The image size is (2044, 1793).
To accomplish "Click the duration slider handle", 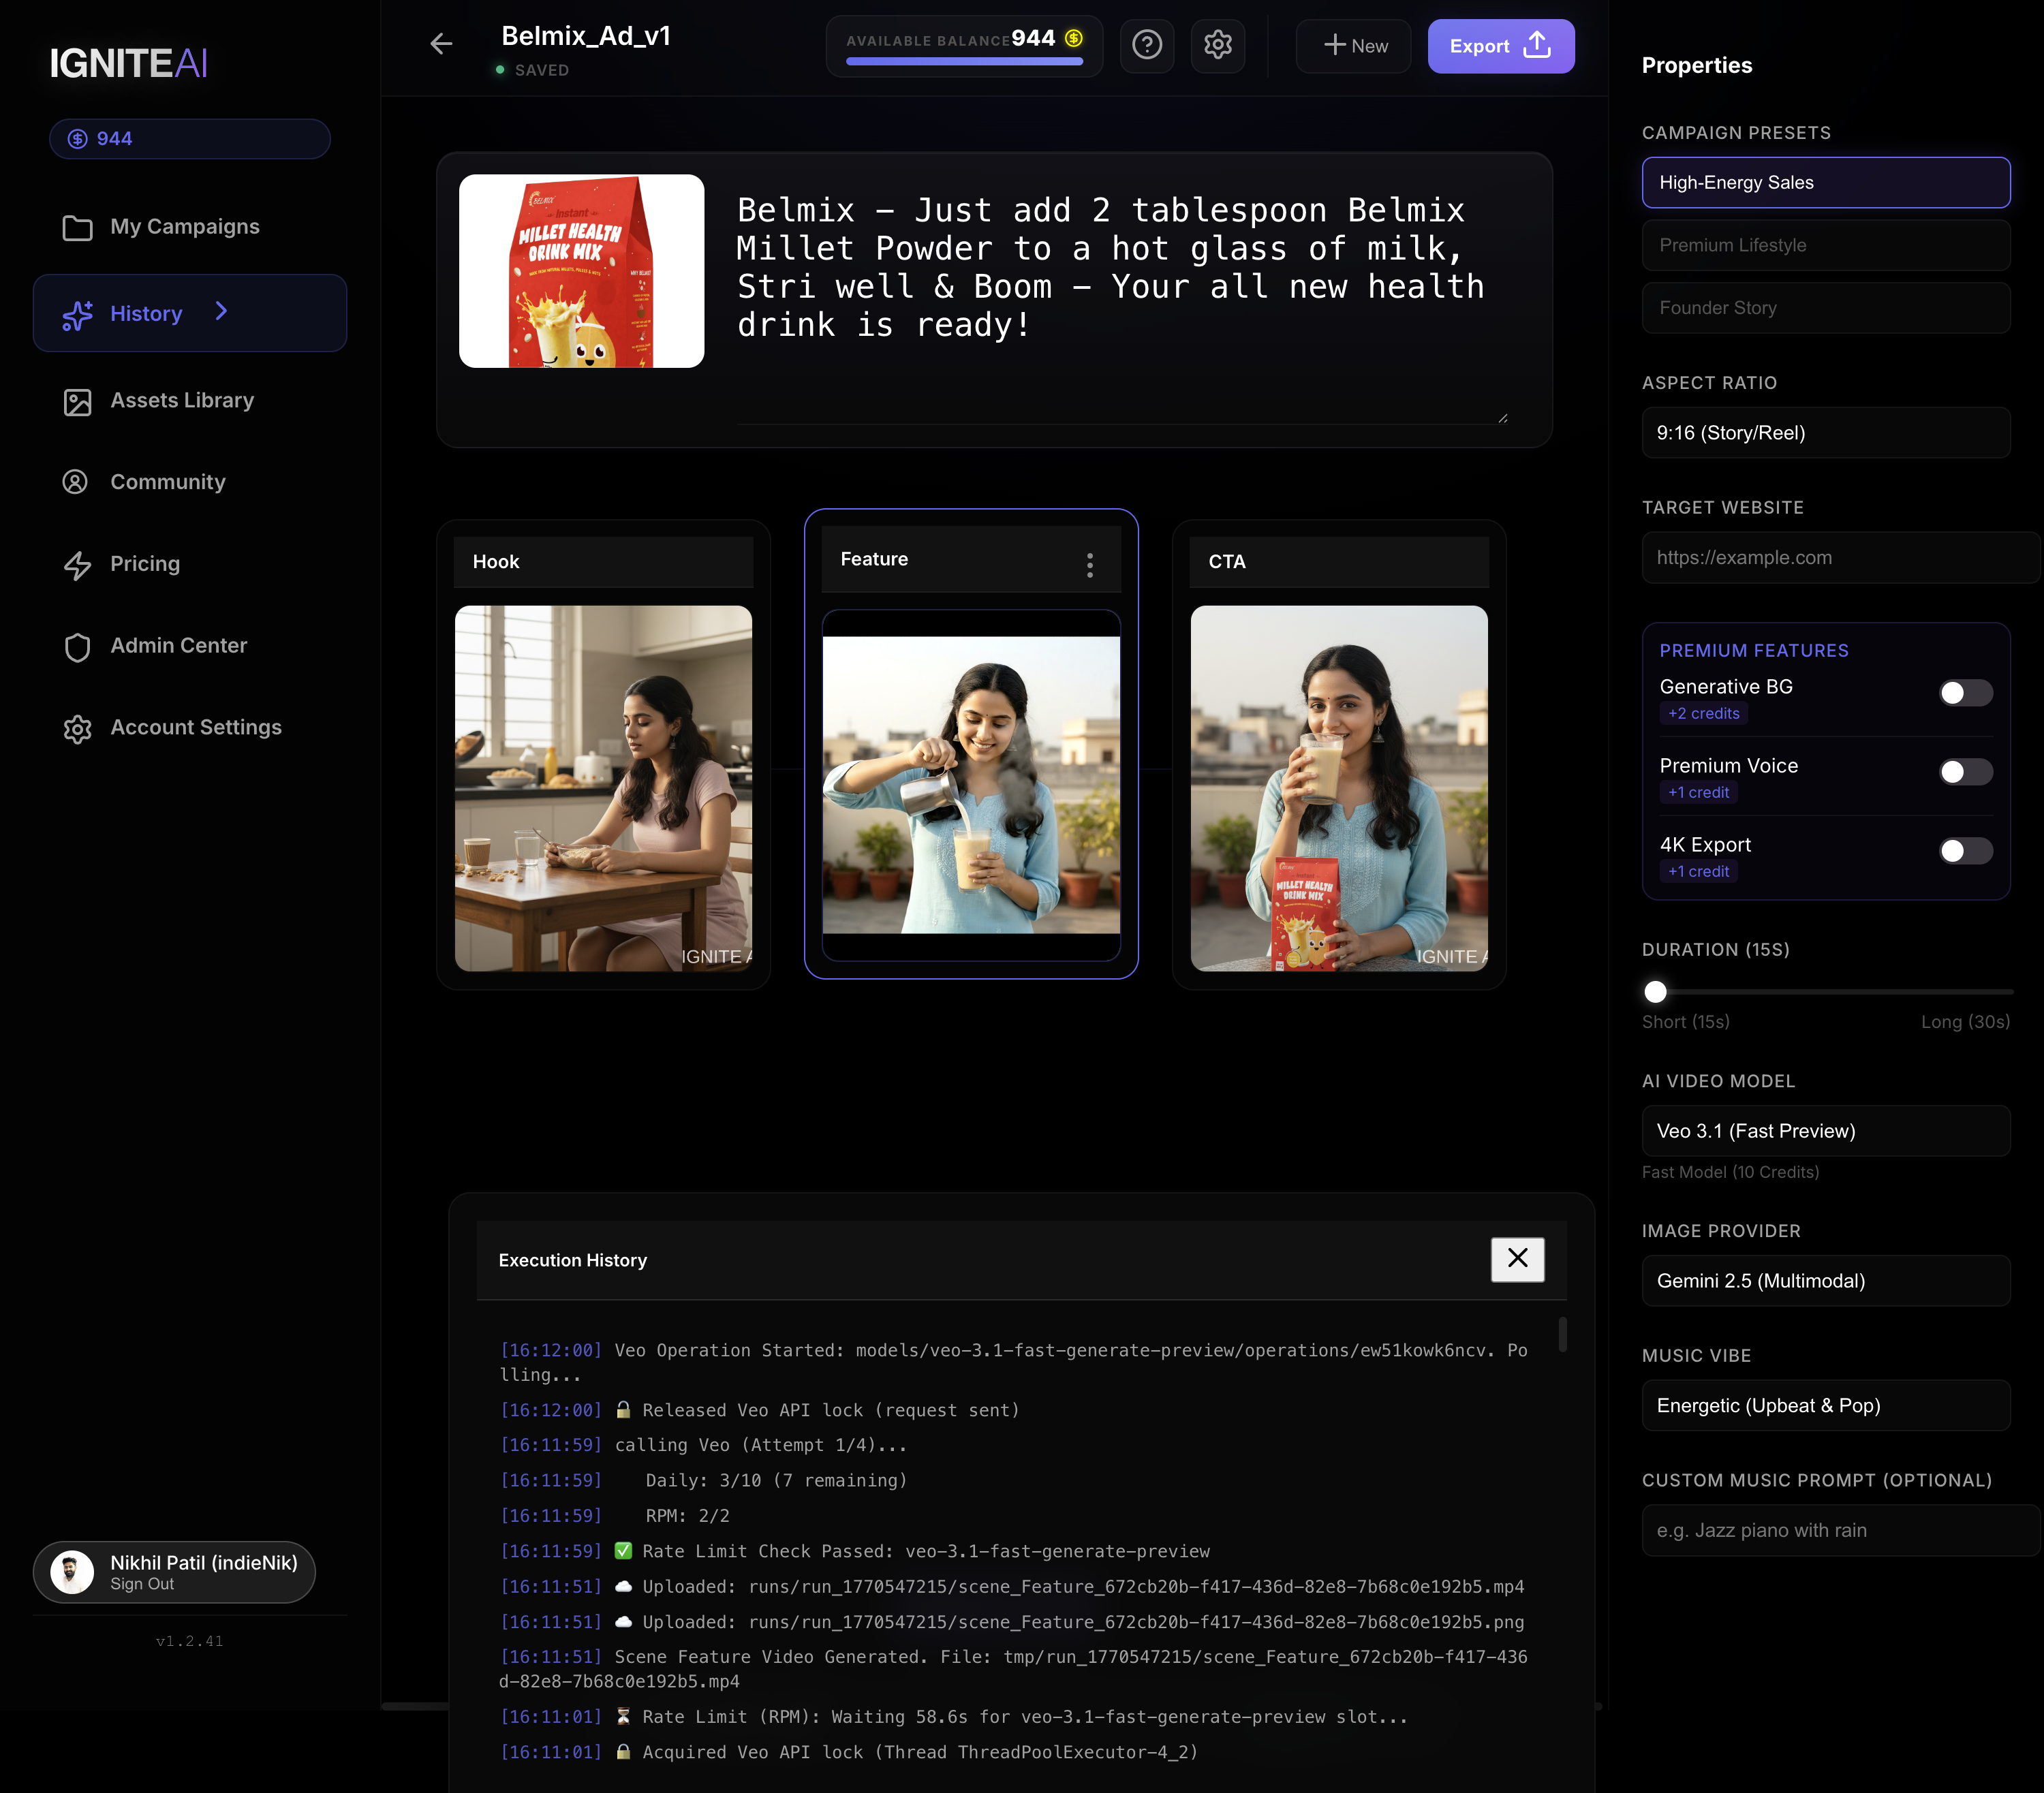I will point(1655,991).
